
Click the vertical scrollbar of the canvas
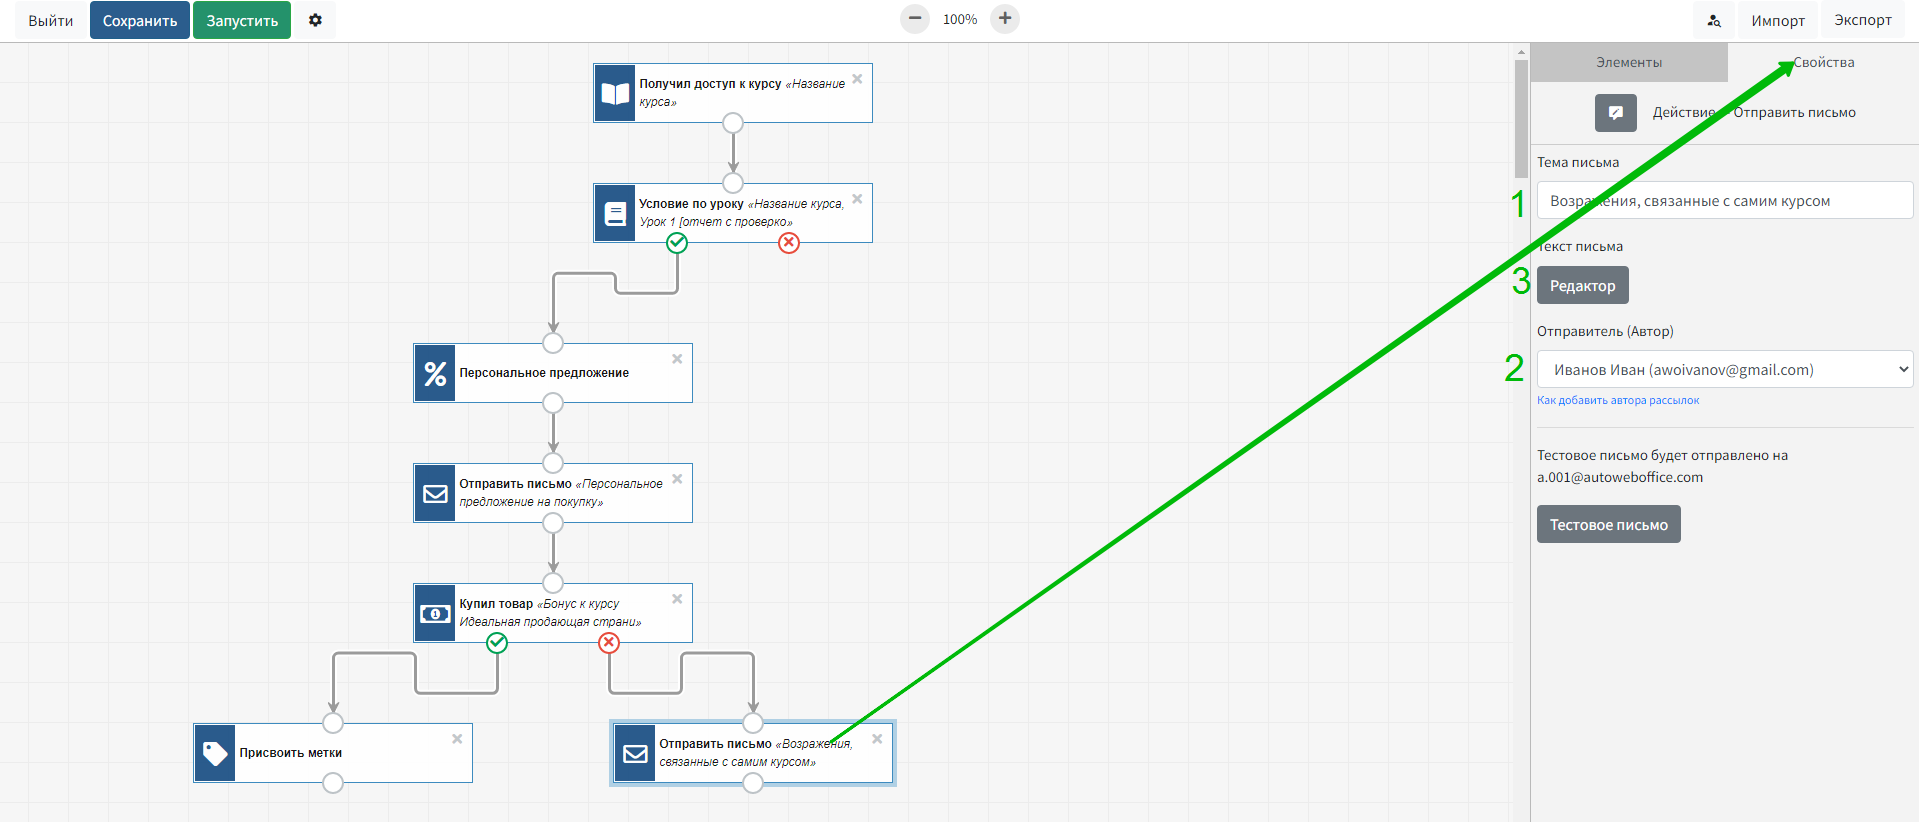(1521, 120)
